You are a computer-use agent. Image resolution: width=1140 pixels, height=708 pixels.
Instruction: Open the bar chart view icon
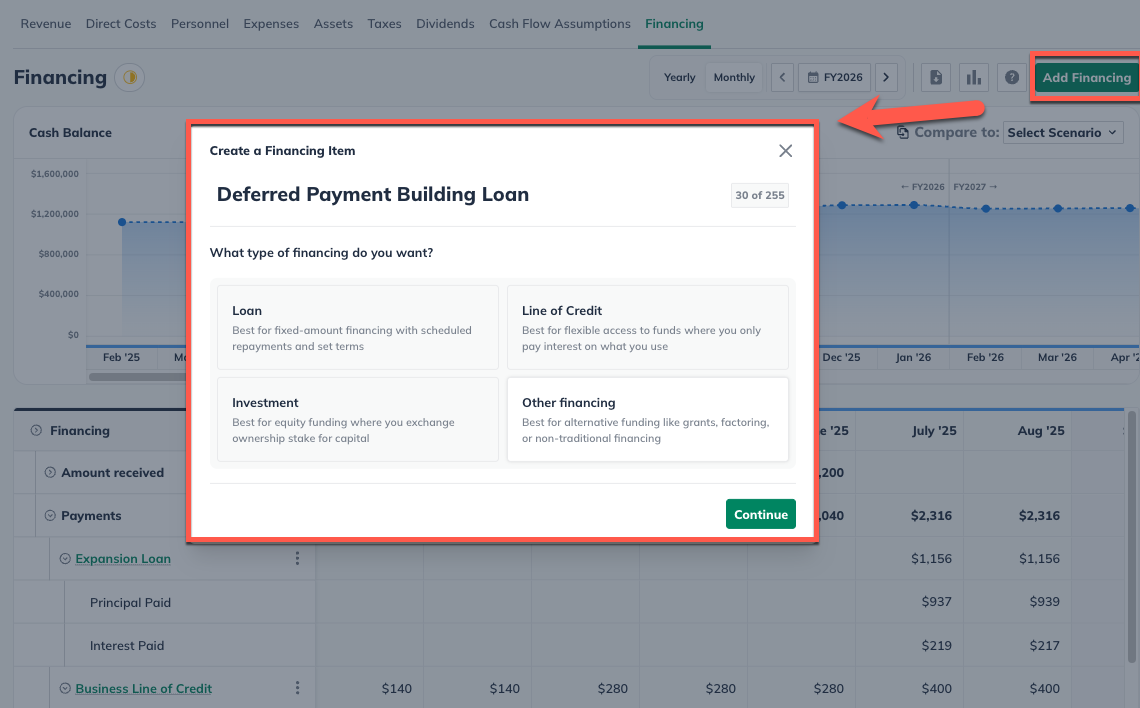tap(973, 77)
